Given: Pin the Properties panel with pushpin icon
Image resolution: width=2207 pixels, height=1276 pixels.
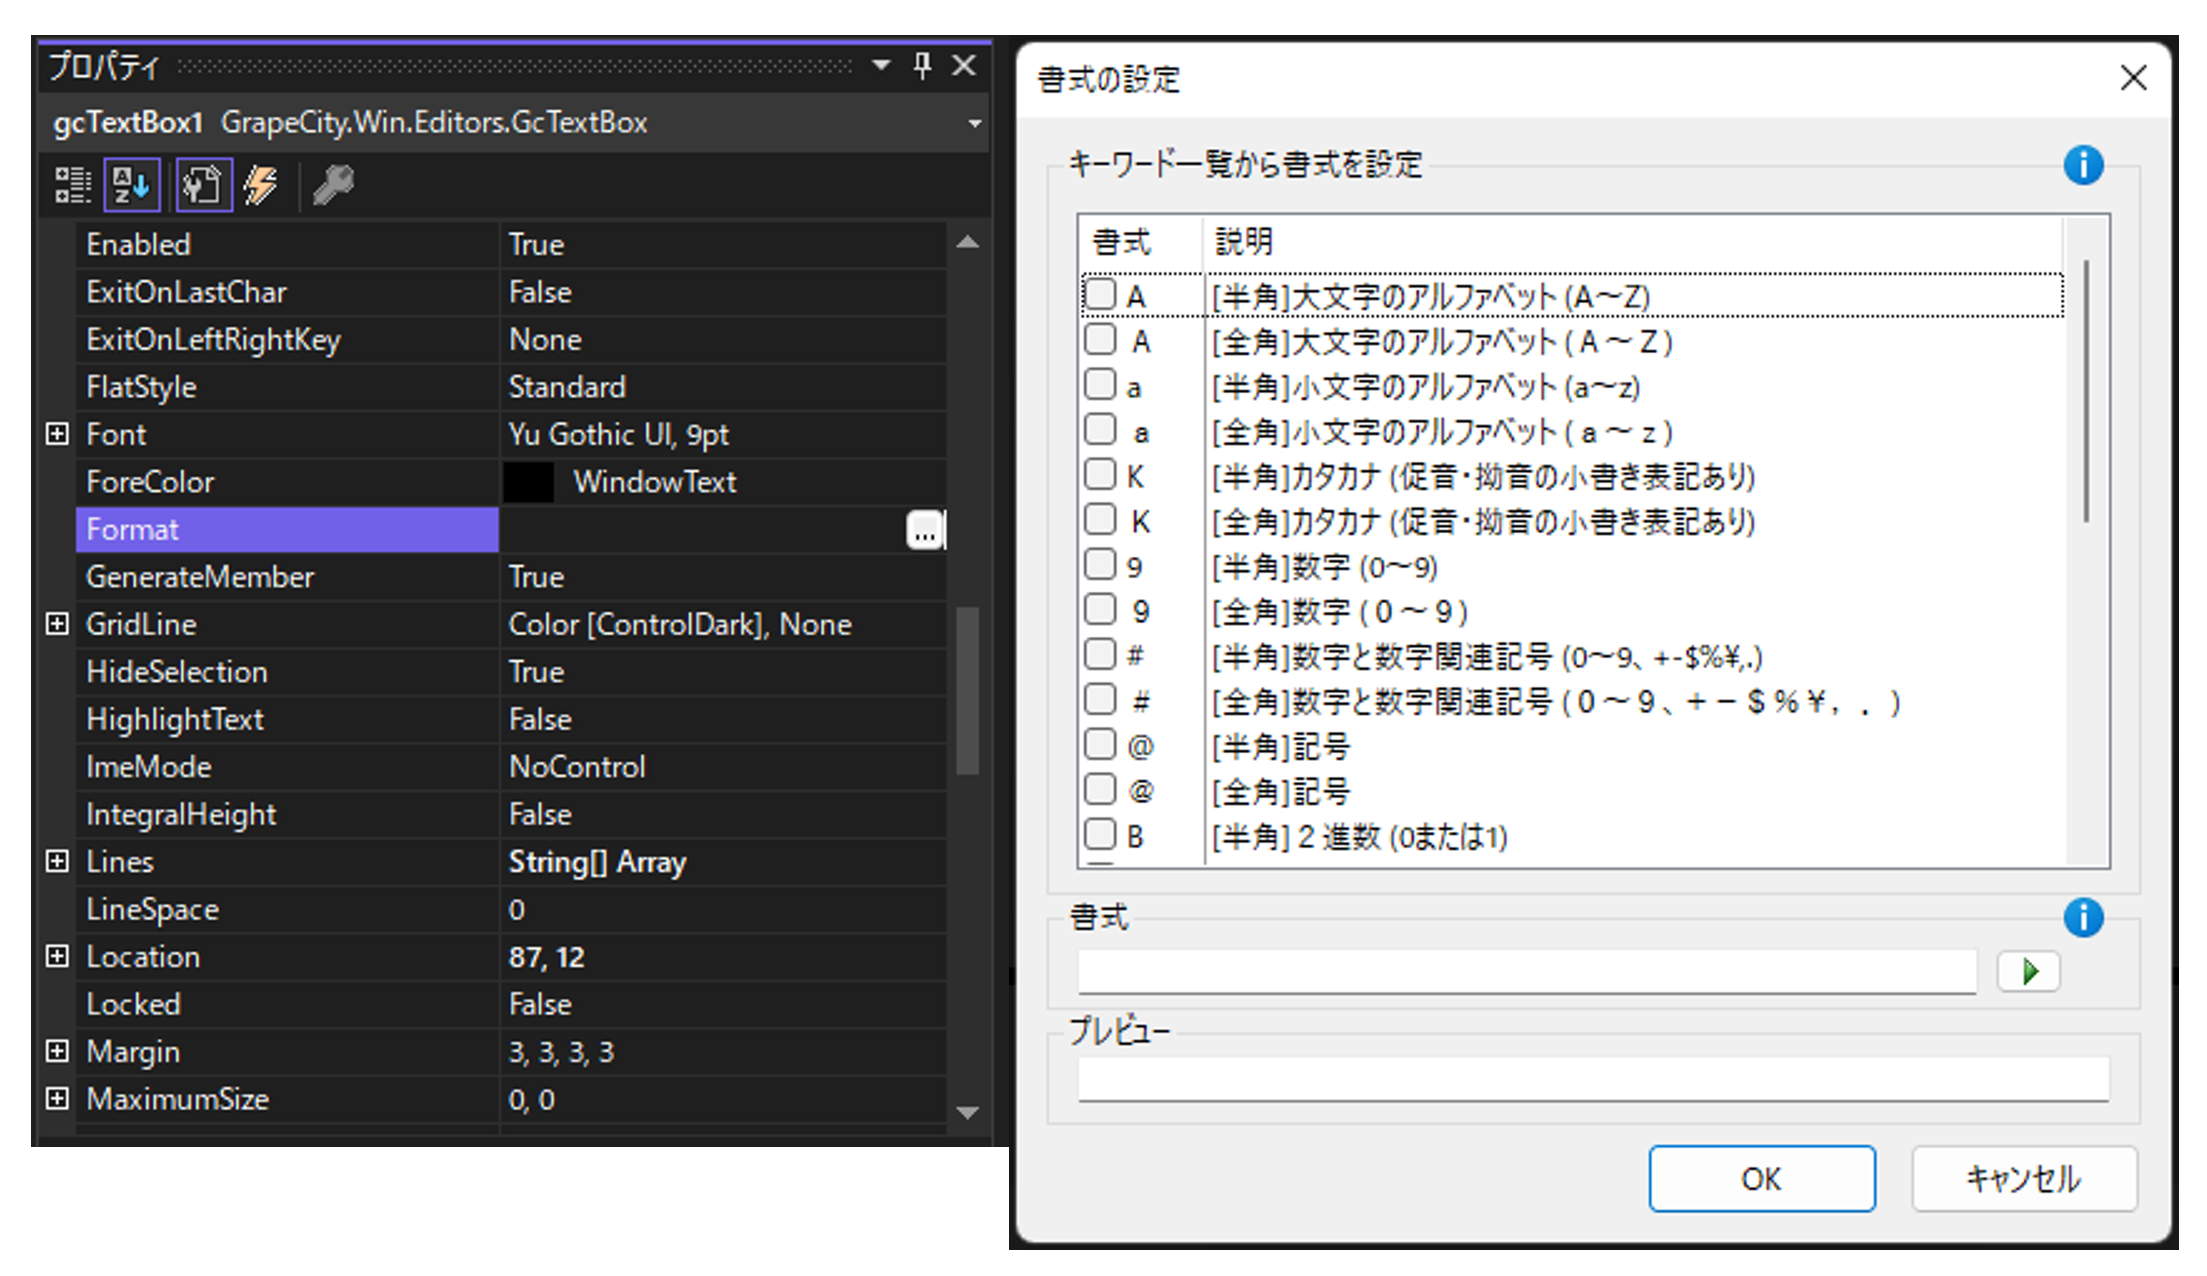Looking at the screenshot, I should tap(922, 66).
